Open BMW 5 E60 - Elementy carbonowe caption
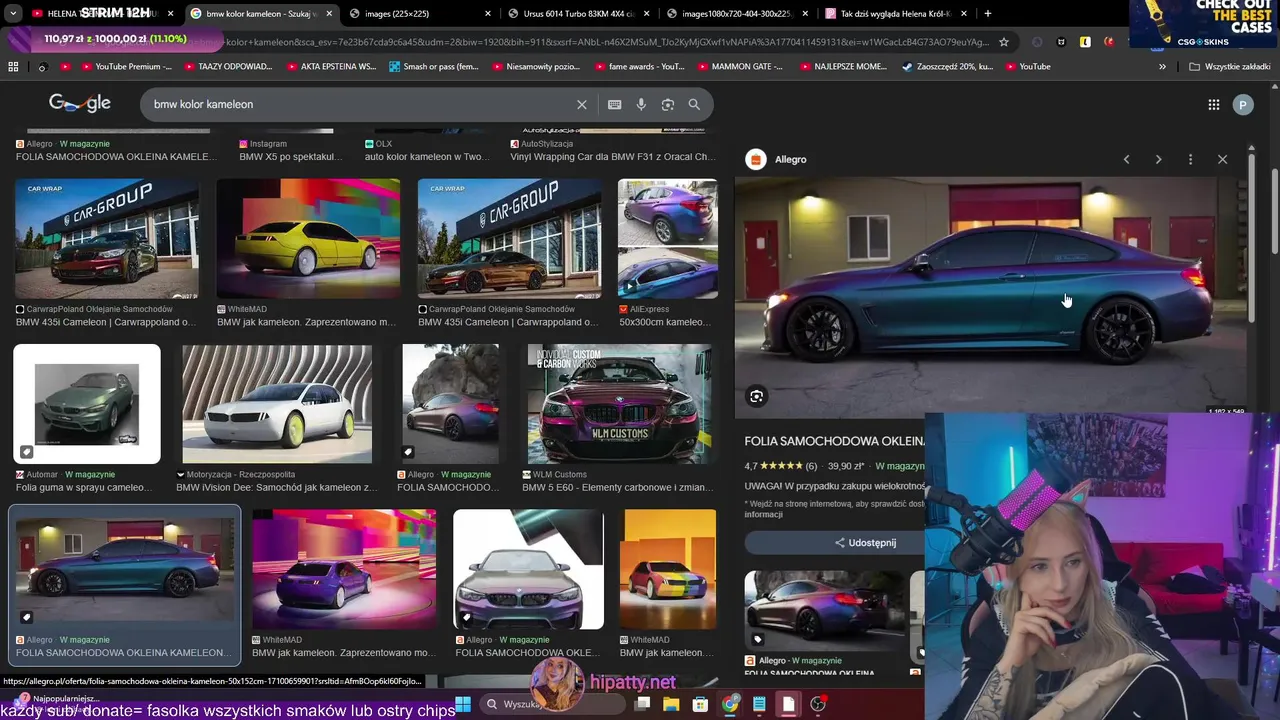The height and width of the screenshot is (720, 1280). (620, 488)
